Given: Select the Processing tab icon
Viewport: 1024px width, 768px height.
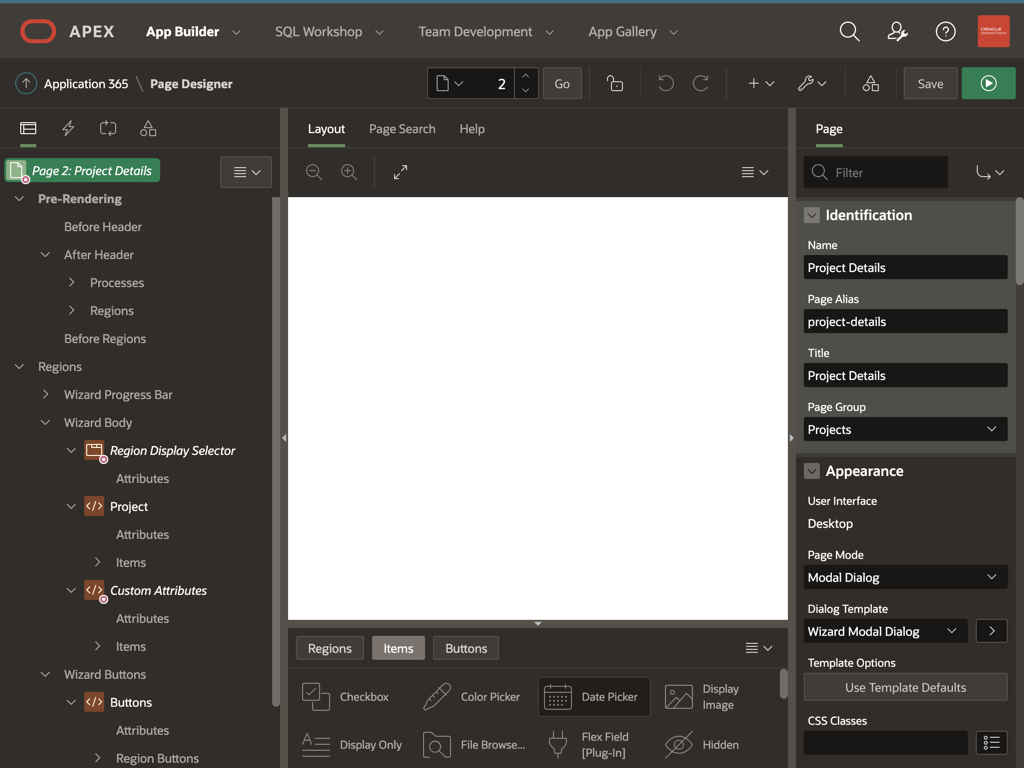Looking at the screenshot, I should tap(108, 129).
